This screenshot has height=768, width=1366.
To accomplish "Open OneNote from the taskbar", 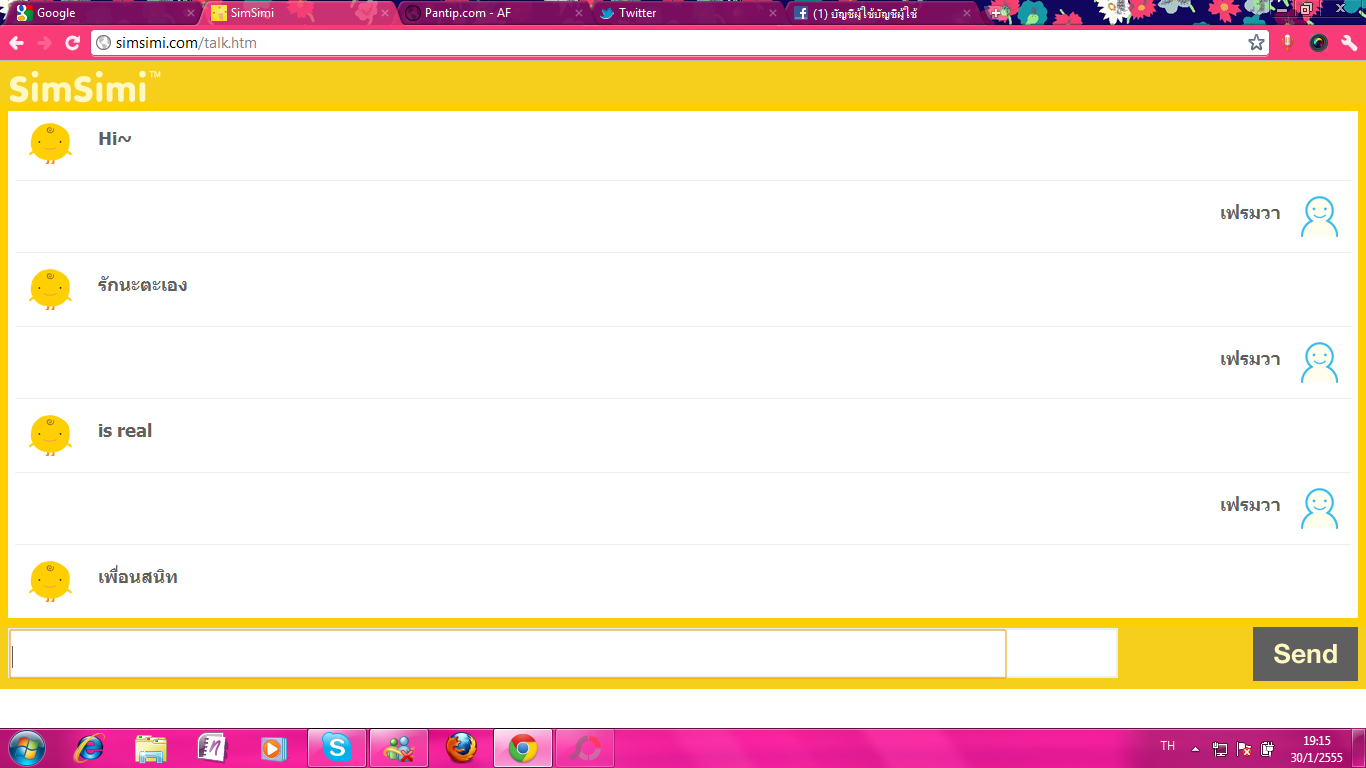I will [x=212, y=748].
